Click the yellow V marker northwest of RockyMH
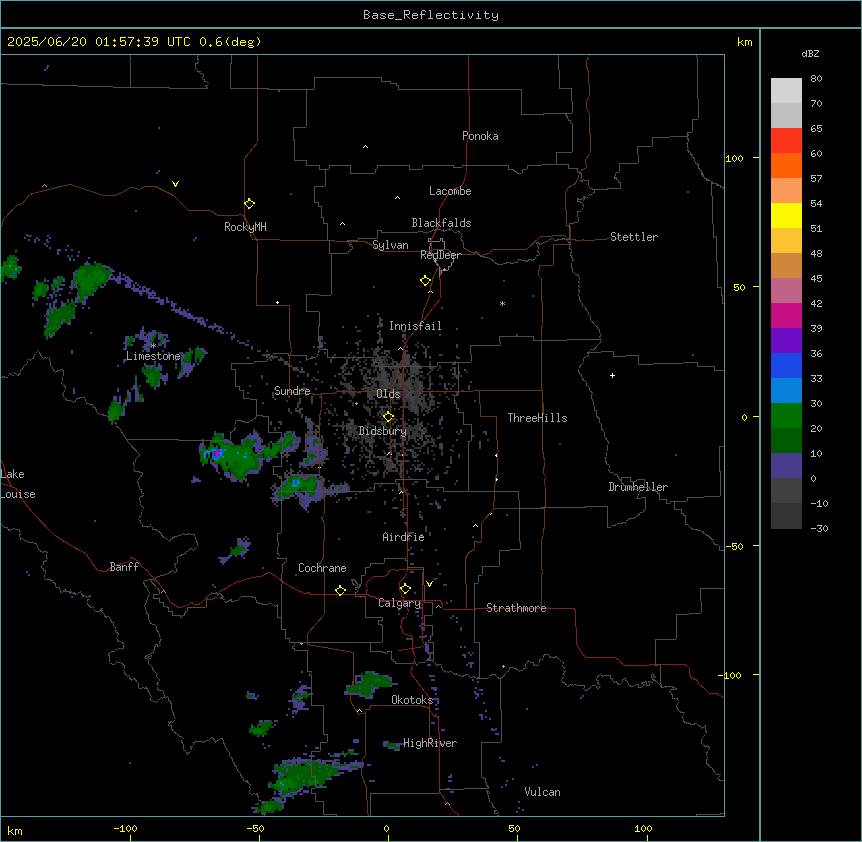862x842 pixels. pos(175,184)
